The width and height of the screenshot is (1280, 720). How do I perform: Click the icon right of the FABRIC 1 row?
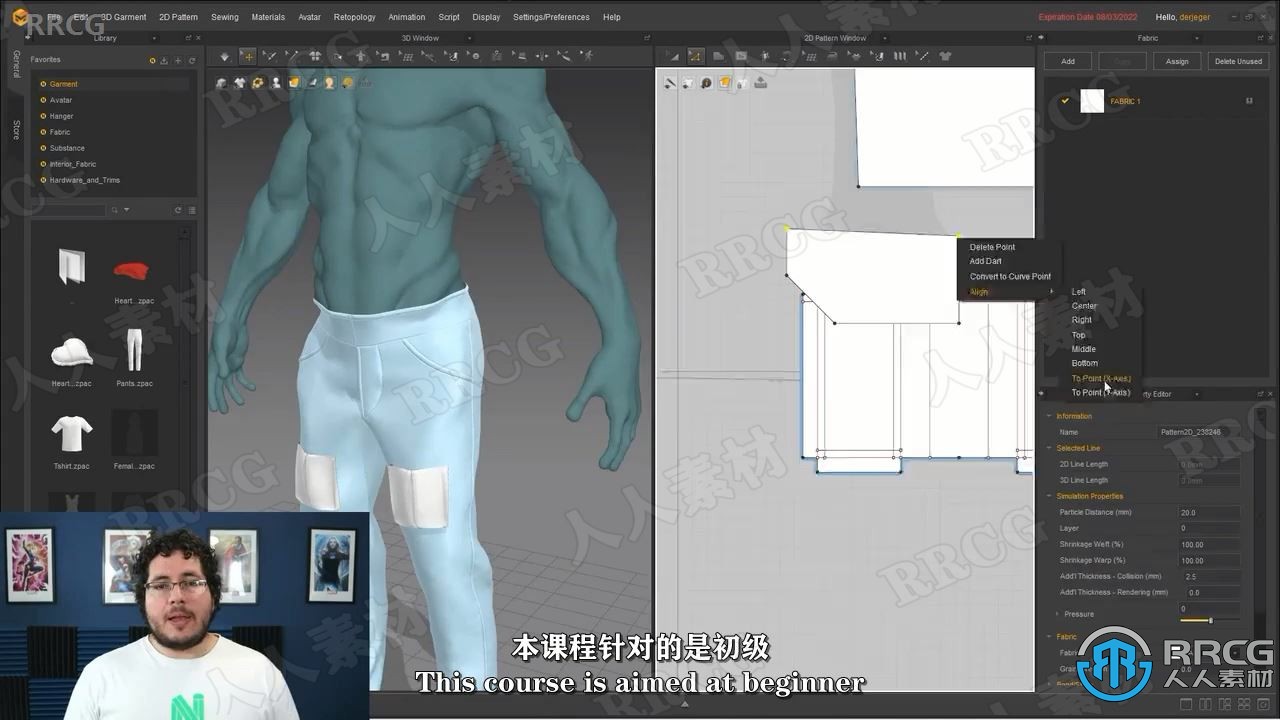(x=1249, y=101)
